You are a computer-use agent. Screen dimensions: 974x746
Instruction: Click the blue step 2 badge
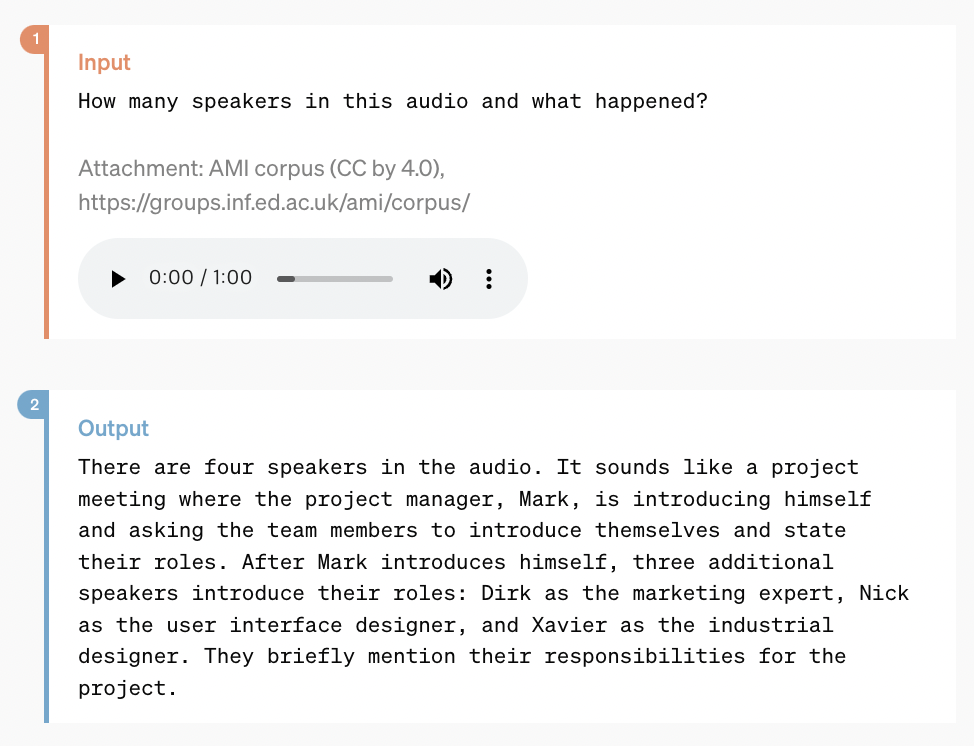point(34,404)
